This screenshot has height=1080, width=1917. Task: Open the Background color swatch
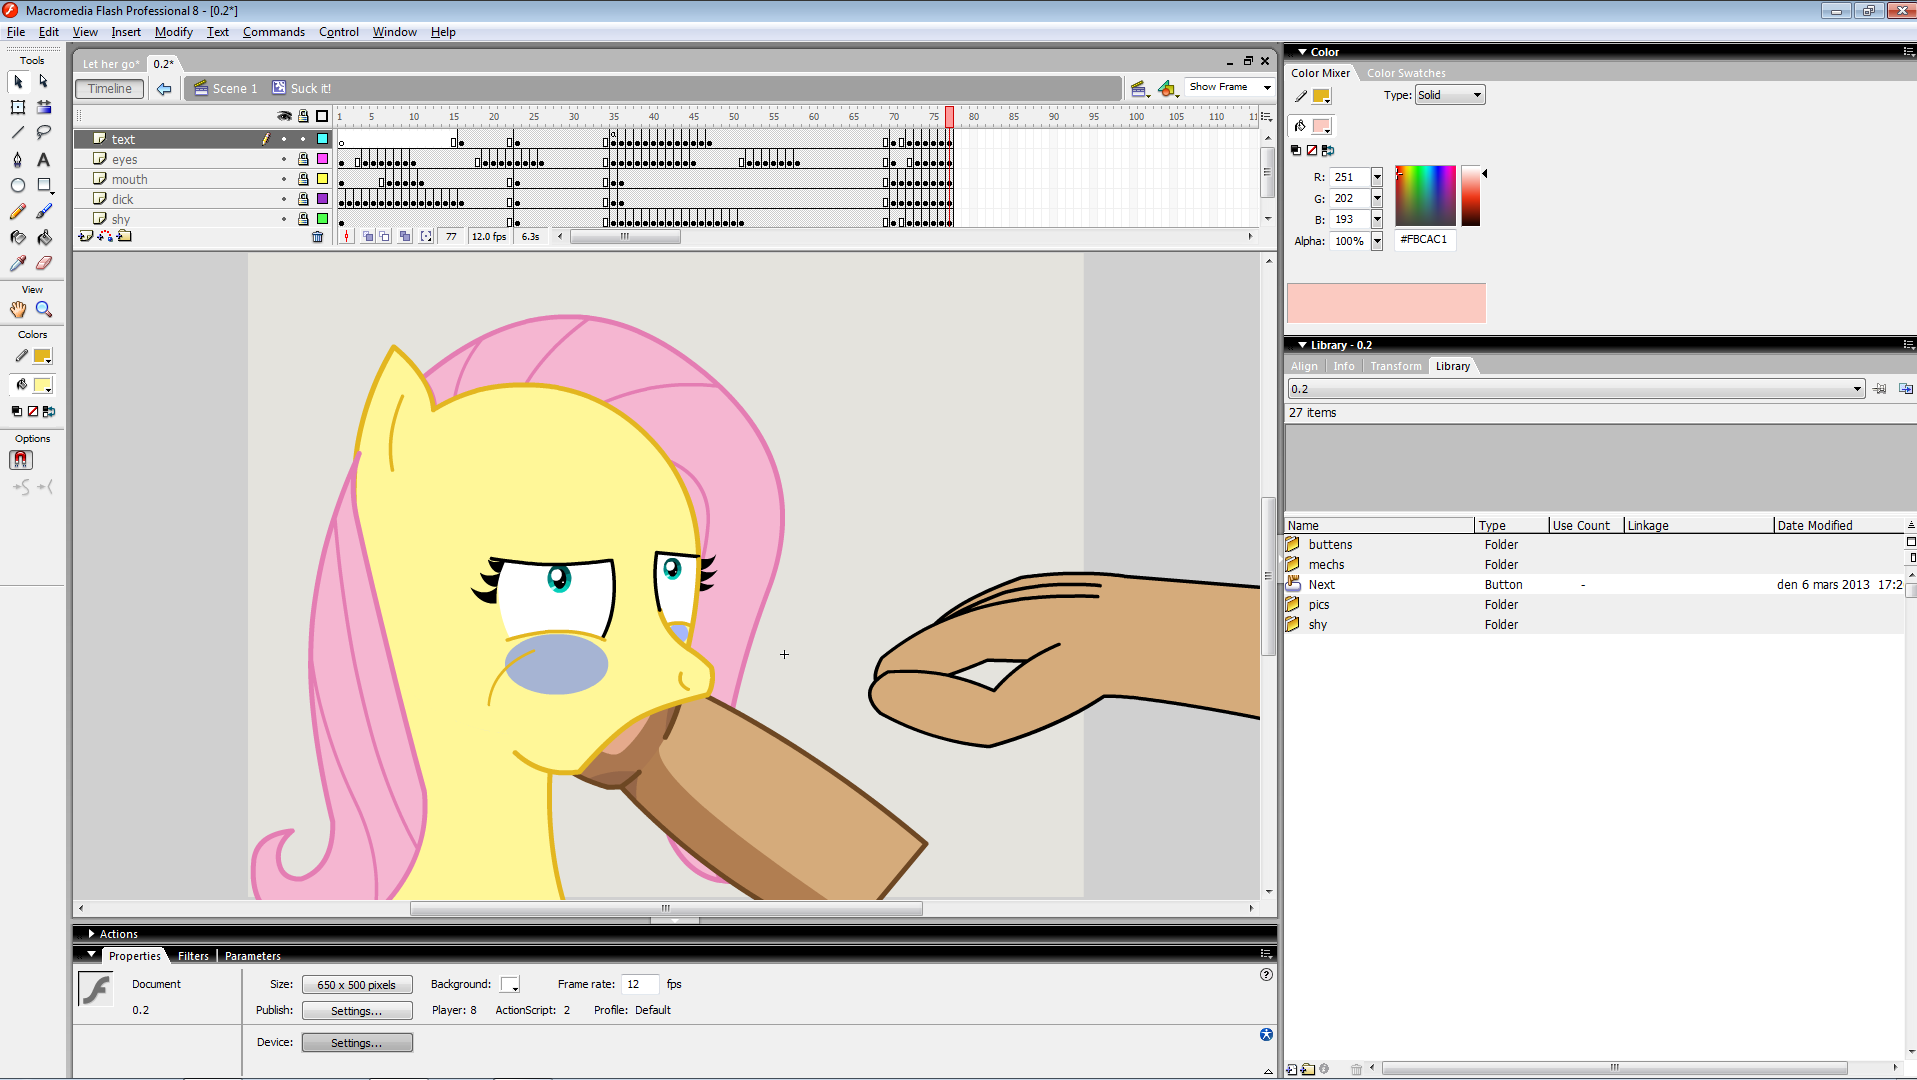[x=510, y=985]
